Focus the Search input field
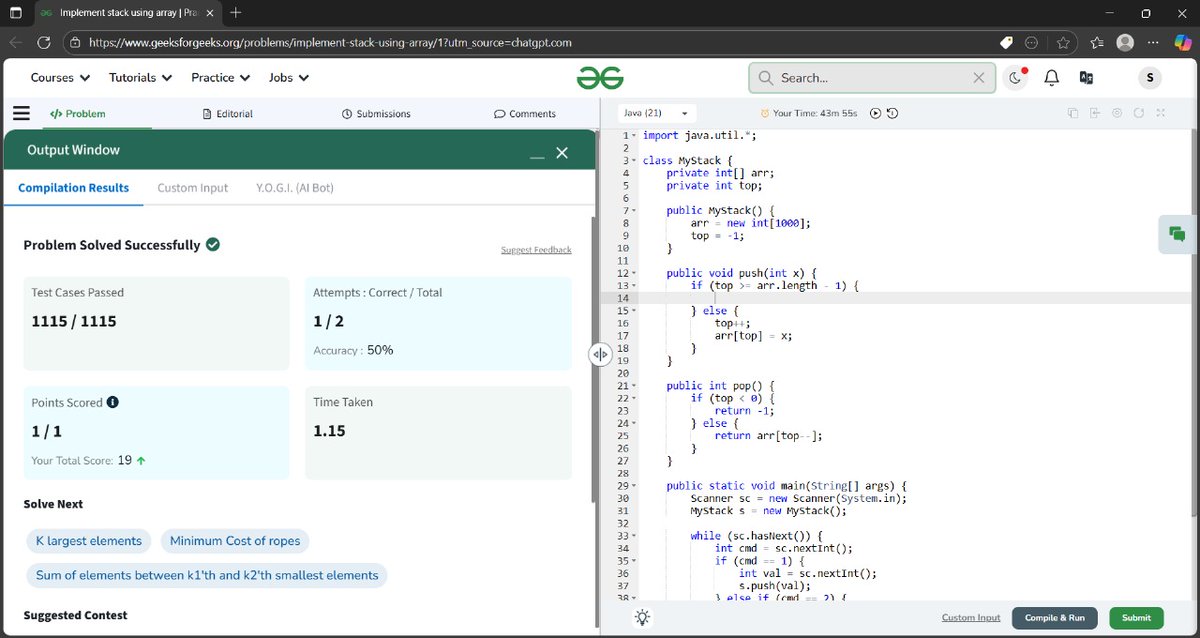Image resolution: width=1200 pixels, height=638 pixels. (x=874, y=78)
